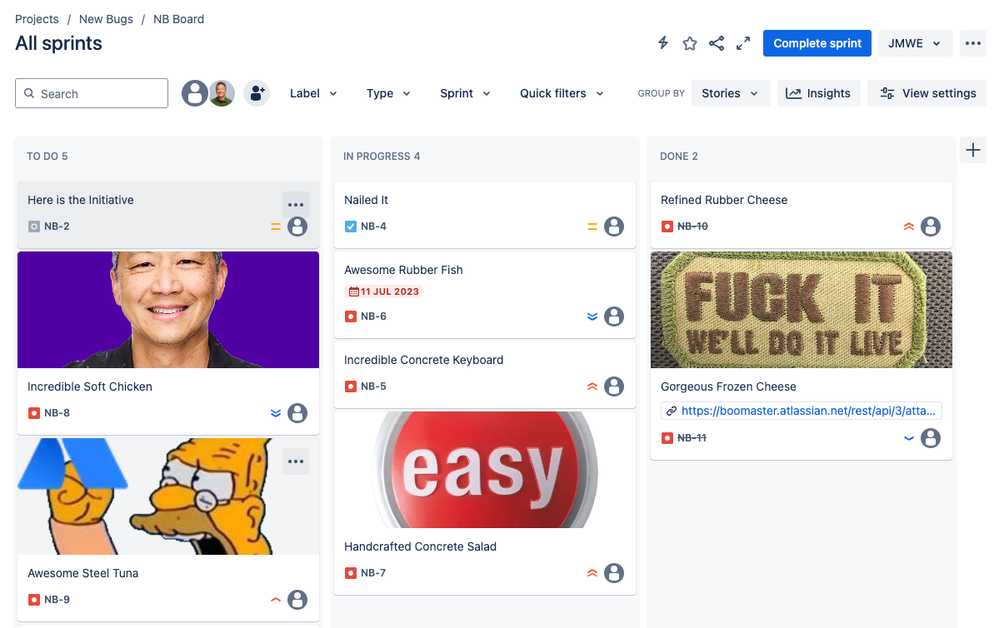Click assignee avatar on NB-7 card
Screen dimensions: 999x628
click(614, 573)
